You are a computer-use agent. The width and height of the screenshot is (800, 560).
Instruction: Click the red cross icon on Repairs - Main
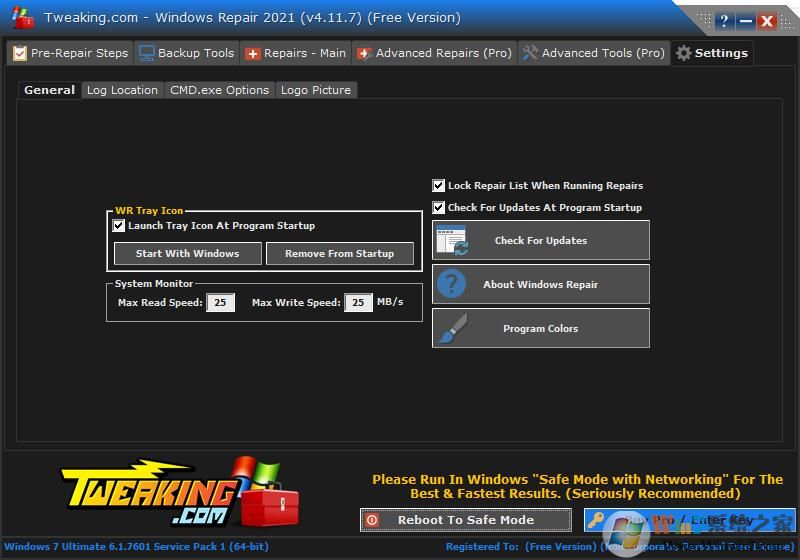(x=253, y=54)
